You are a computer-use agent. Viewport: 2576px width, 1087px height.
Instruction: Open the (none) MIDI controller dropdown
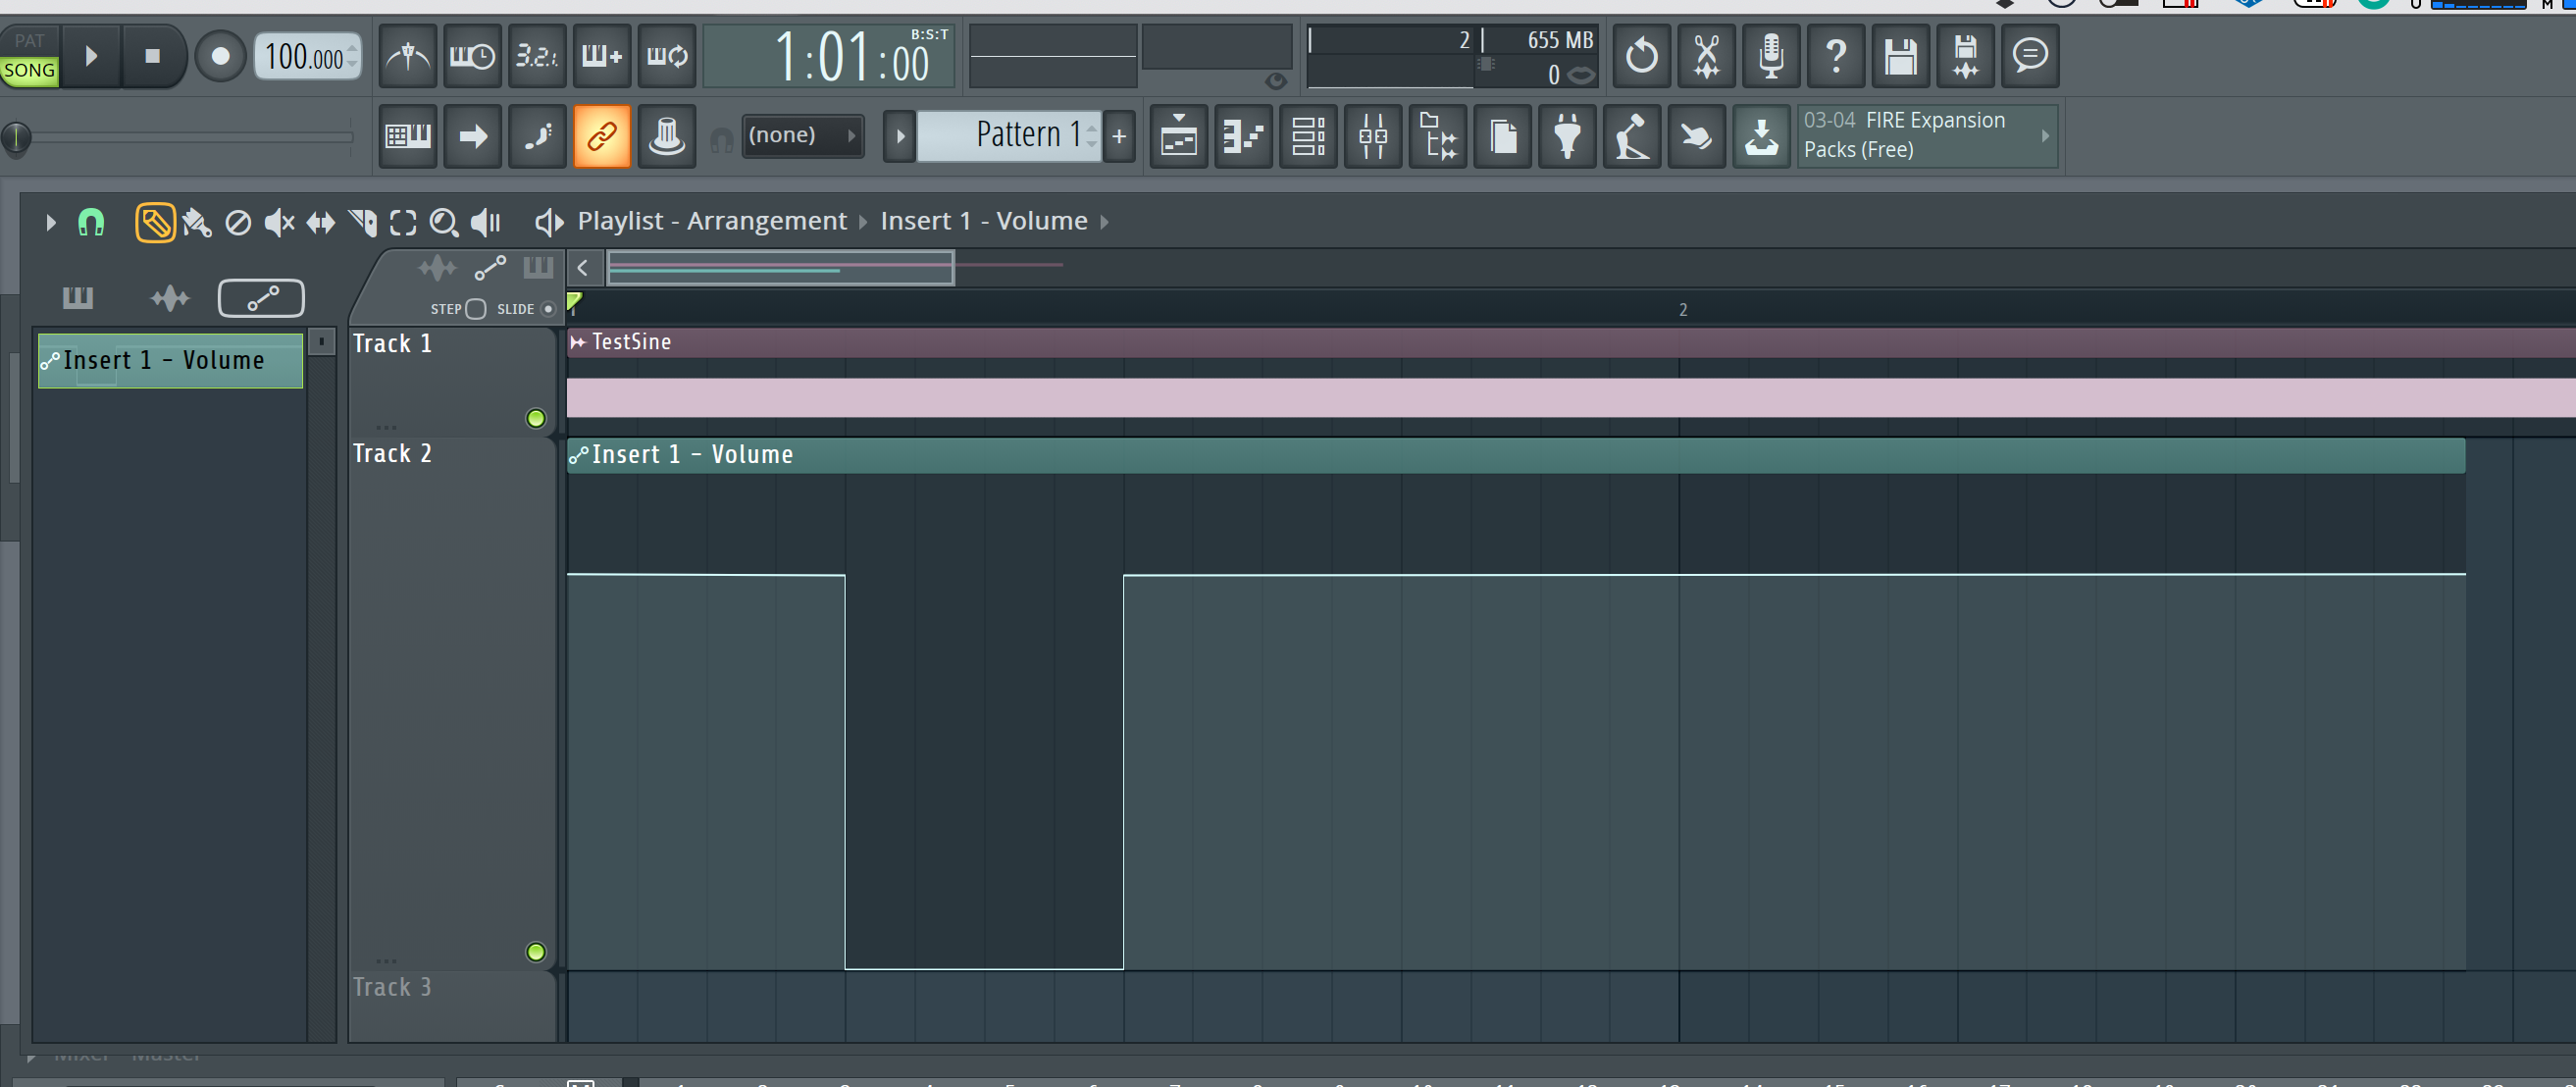point(803,135)
